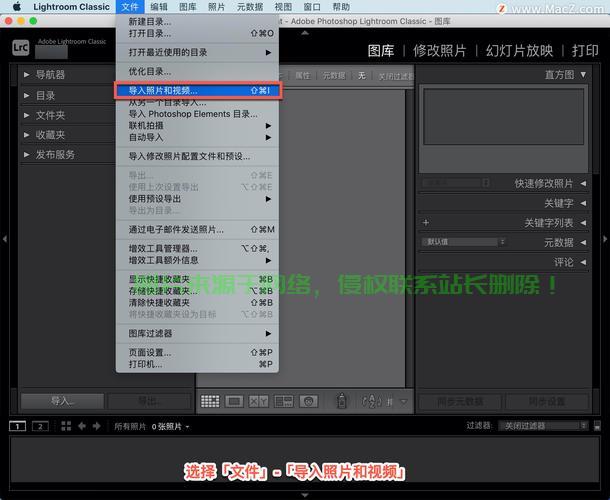Open the 关闭过滤器 filter dropdown
This screenshot has width=610, height=500.
(x=543, y=426)
